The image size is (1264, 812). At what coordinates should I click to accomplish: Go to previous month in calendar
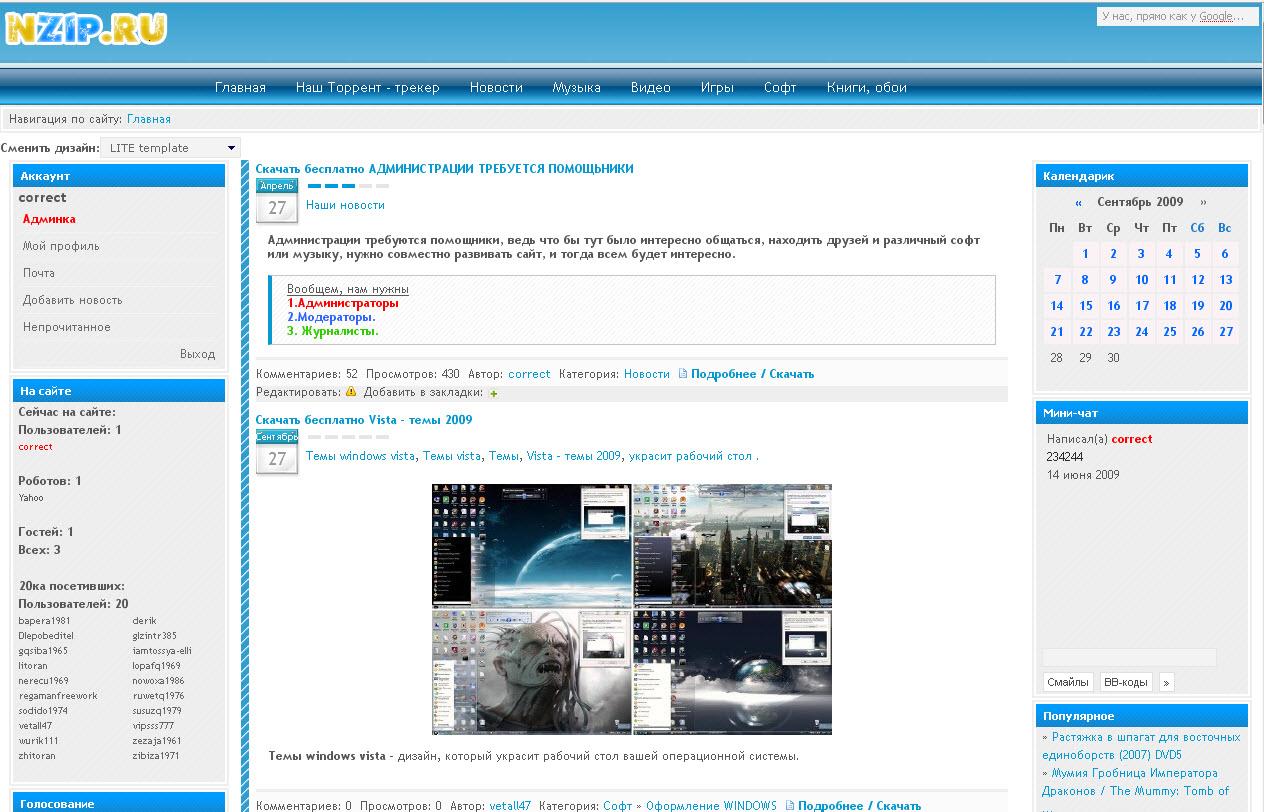click(1079, 202)
